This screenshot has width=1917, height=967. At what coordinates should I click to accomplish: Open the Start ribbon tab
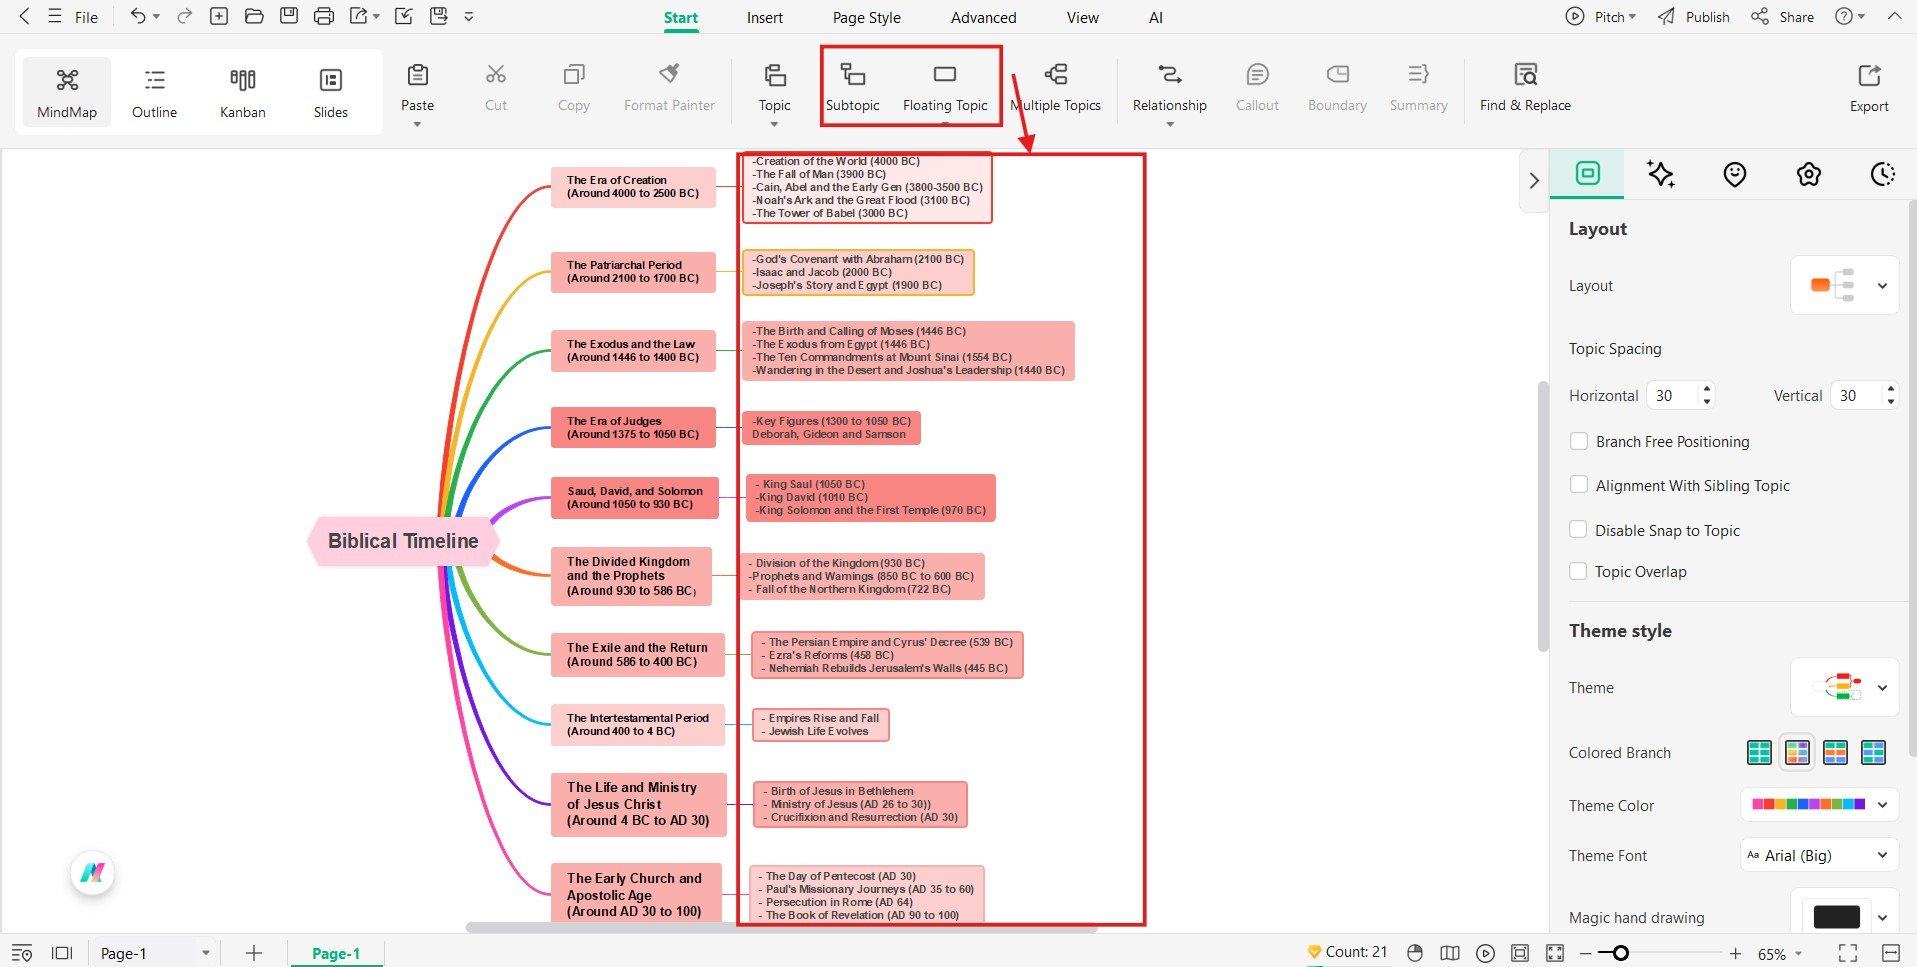[x=681, y=17]
